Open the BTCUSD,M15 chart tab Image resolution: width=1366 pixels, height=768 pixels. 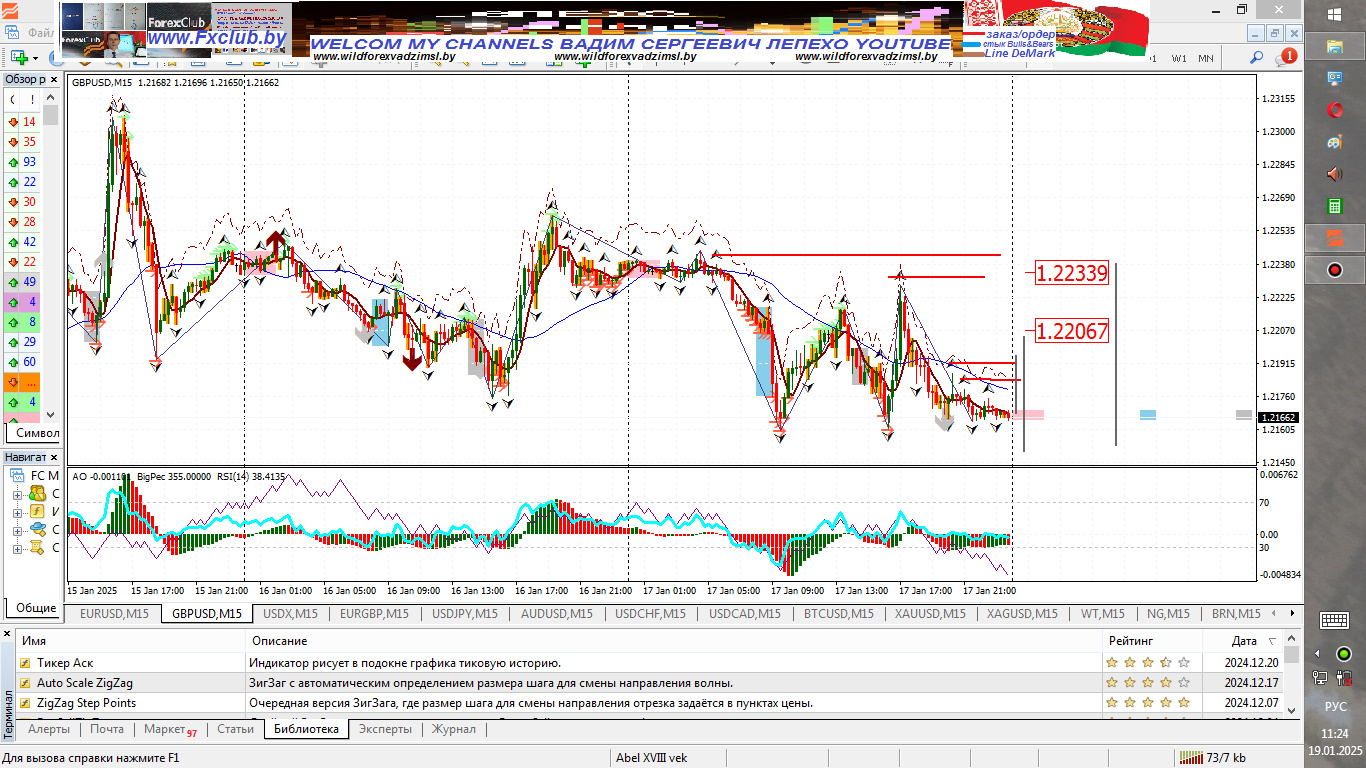click(838, 614)
